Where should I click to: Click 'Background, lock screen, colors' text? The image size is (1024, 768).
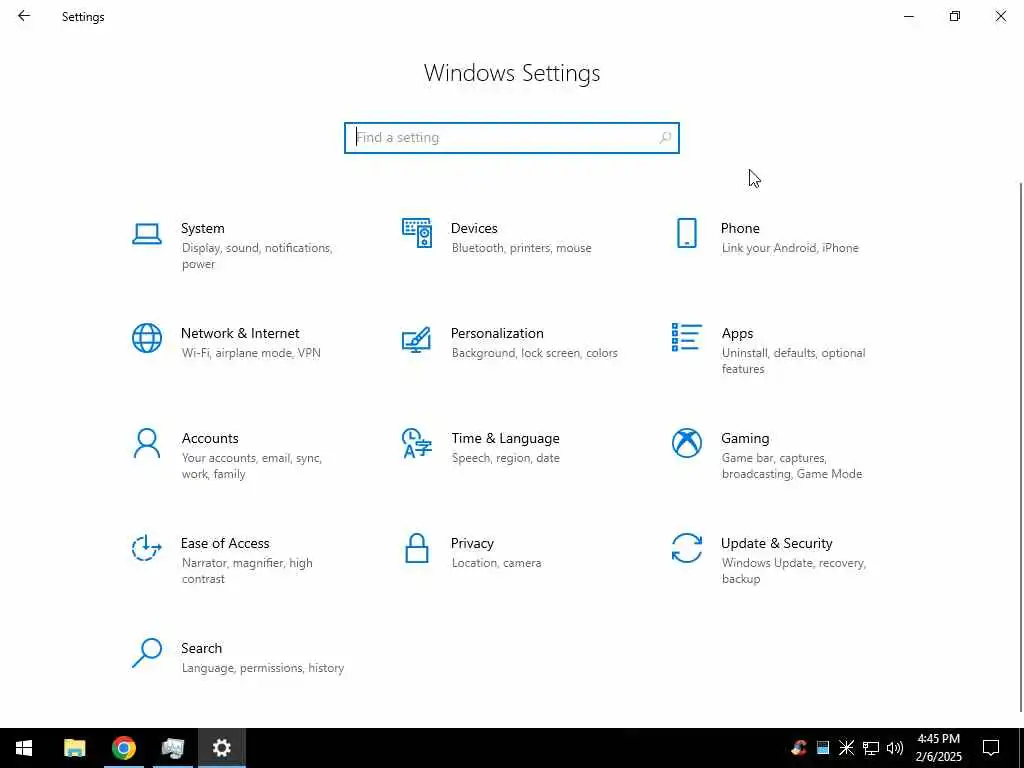pyautogui.click(x=534, y=353)
